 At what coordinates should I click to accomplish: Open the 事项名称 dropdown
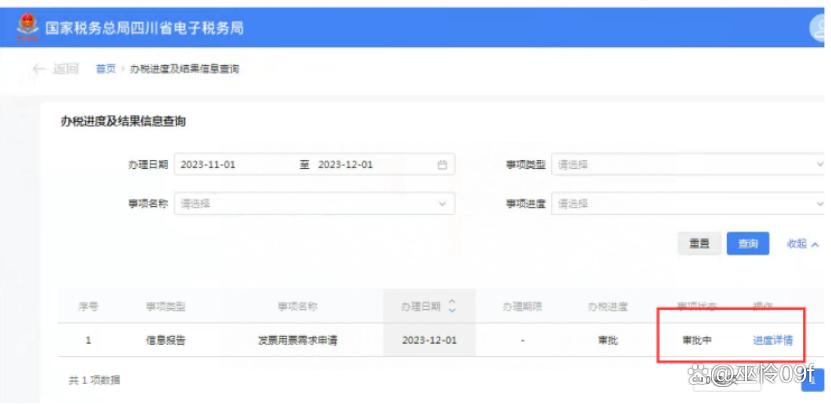click(x=314, y=204)
